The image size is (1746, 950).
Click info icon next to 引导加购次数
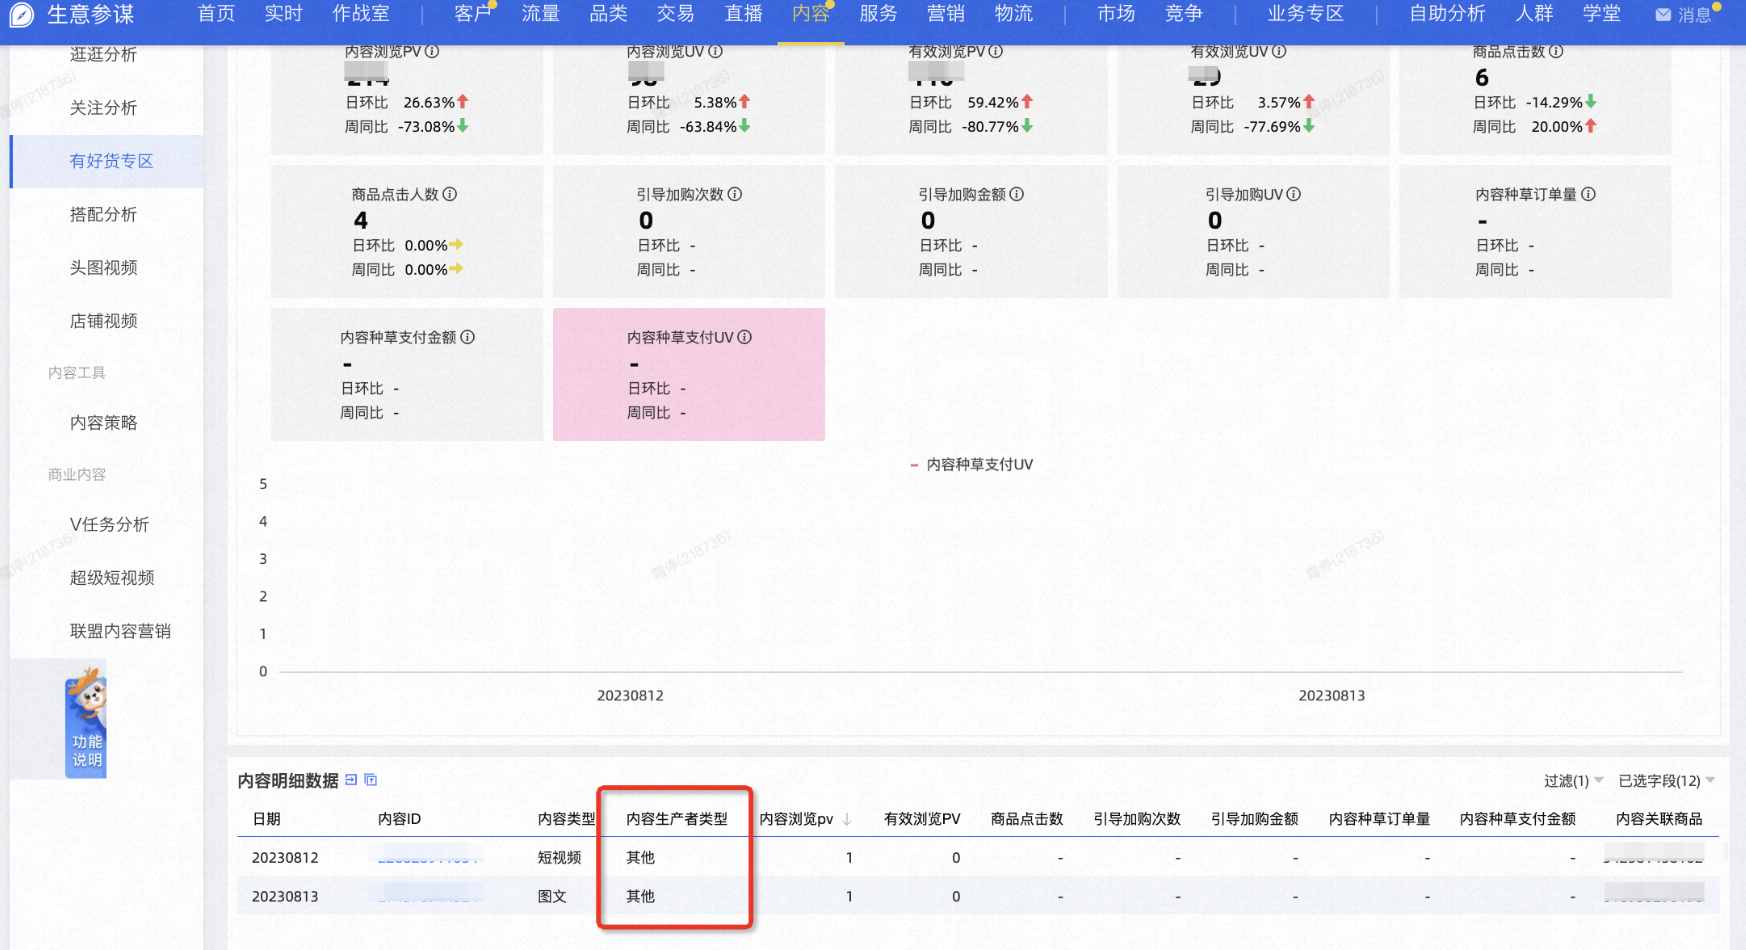[735, 194]
